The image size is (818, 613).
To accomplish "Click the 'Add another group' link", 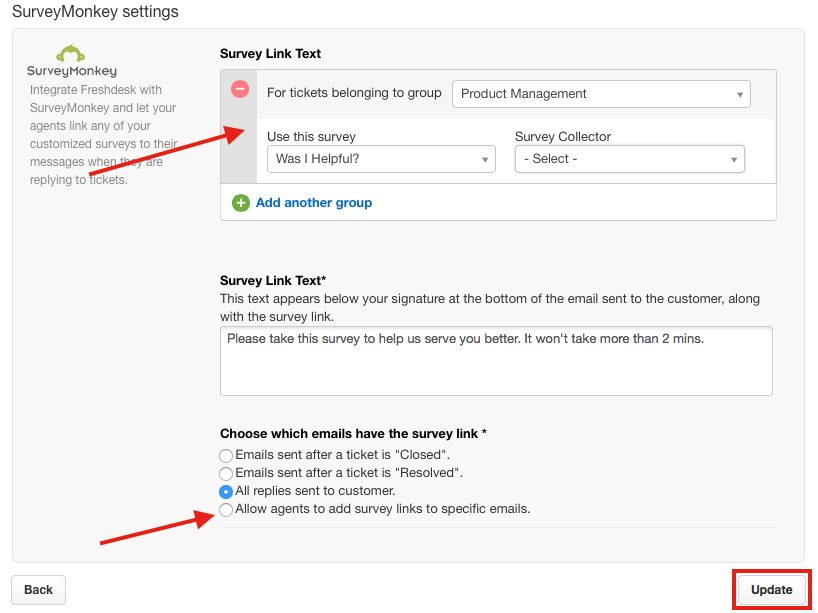I will click(314, 203).
